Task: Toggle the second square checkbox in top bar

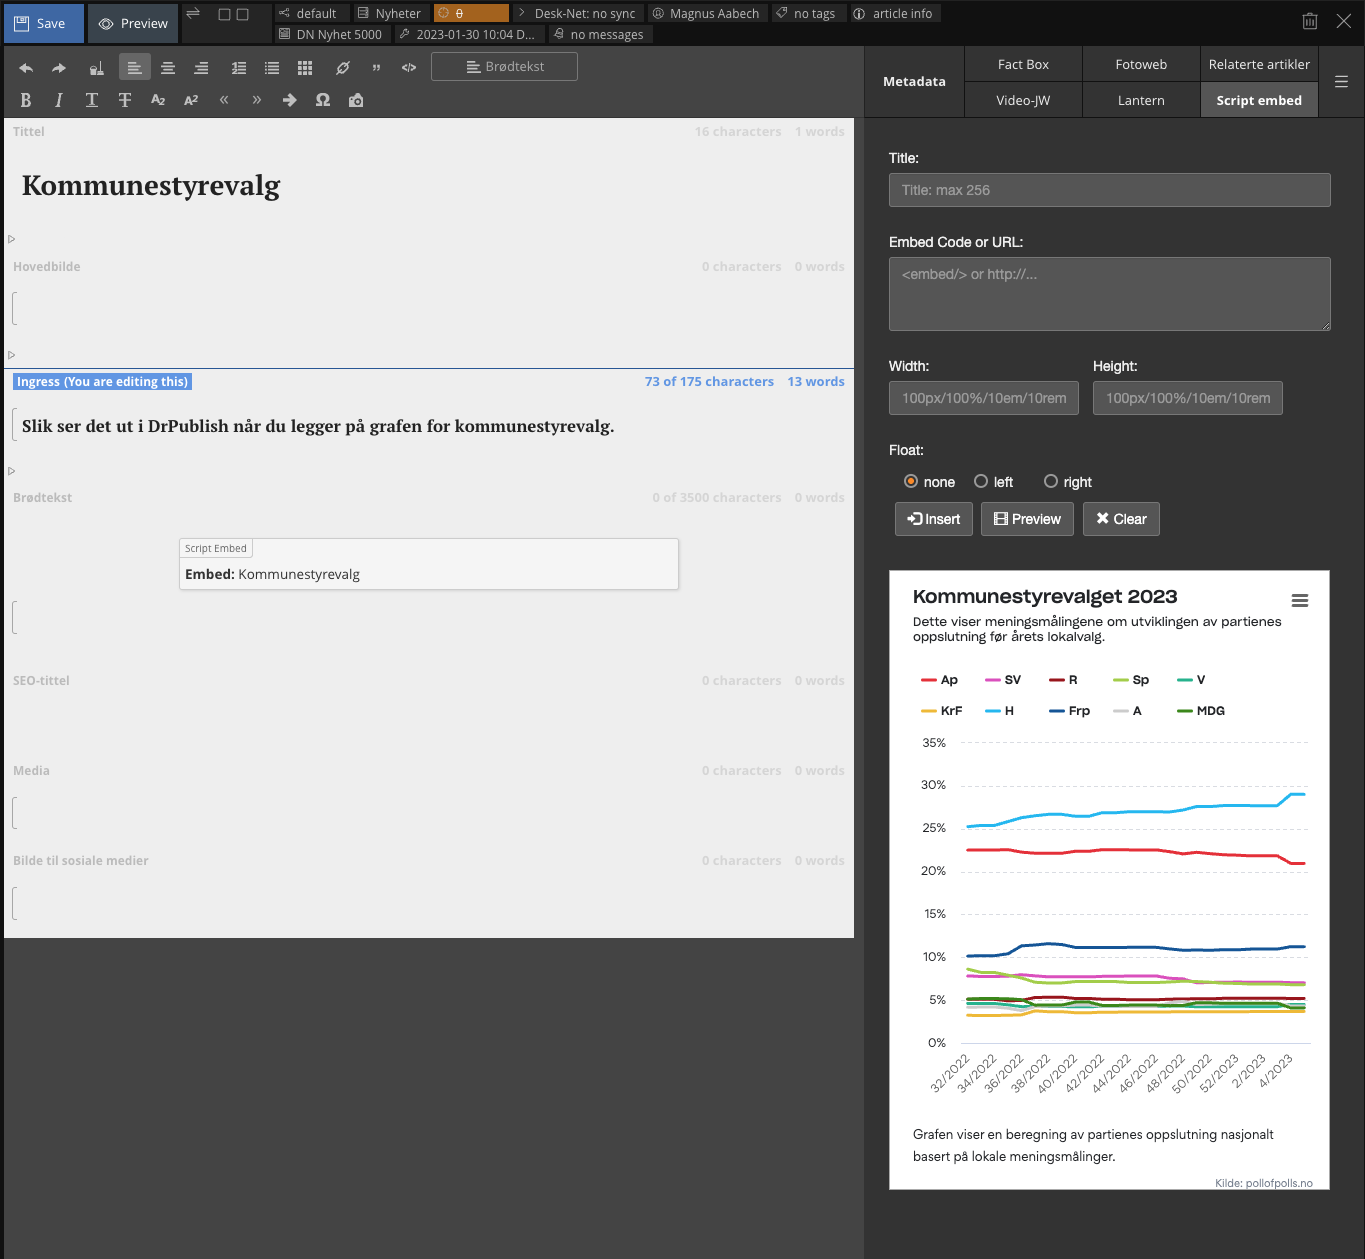Action: coord(242,14)
